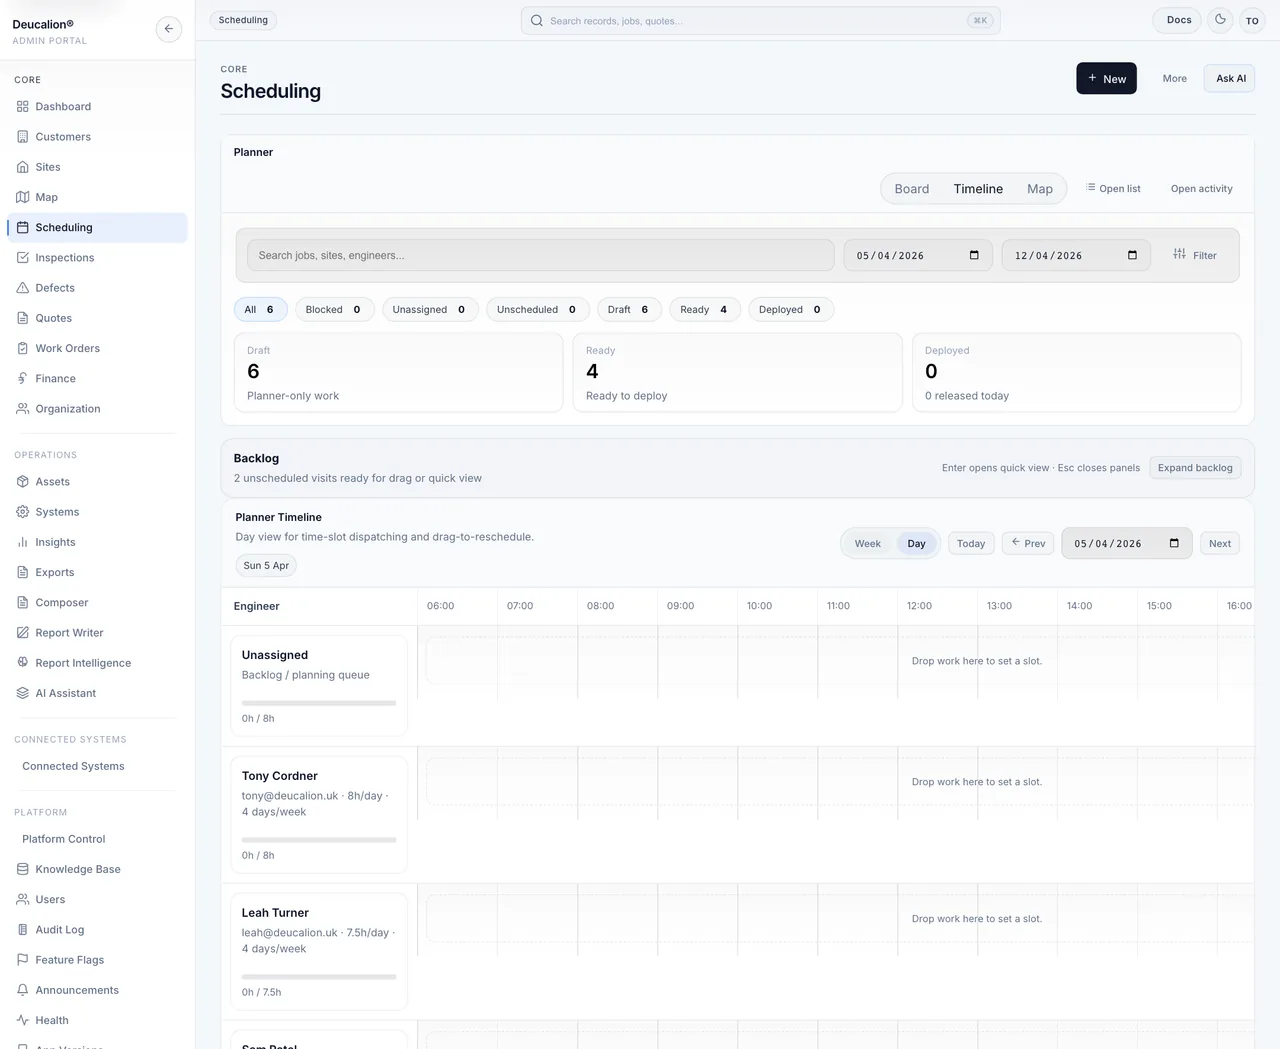Viewport: 1280px width, 1049px height.
Task: Open the Docs page
Action: [1176, 20]
